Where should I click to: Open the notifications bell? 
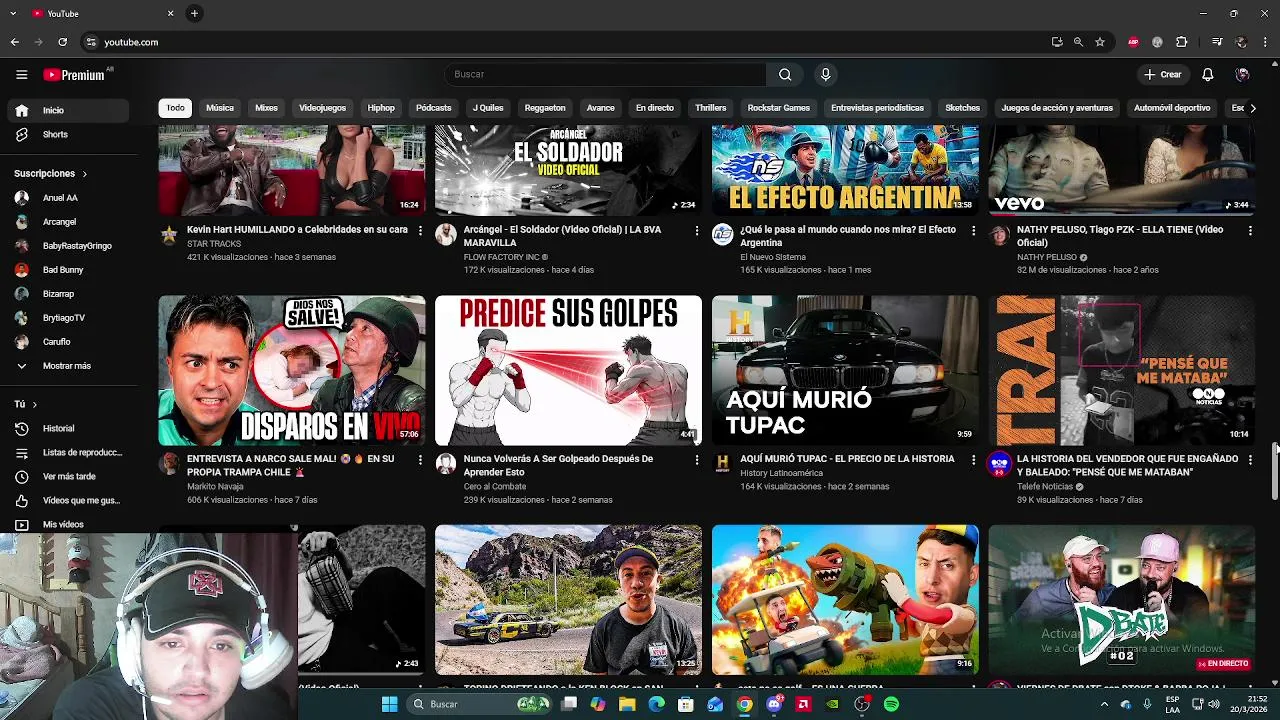click(x=1208, y=74)
